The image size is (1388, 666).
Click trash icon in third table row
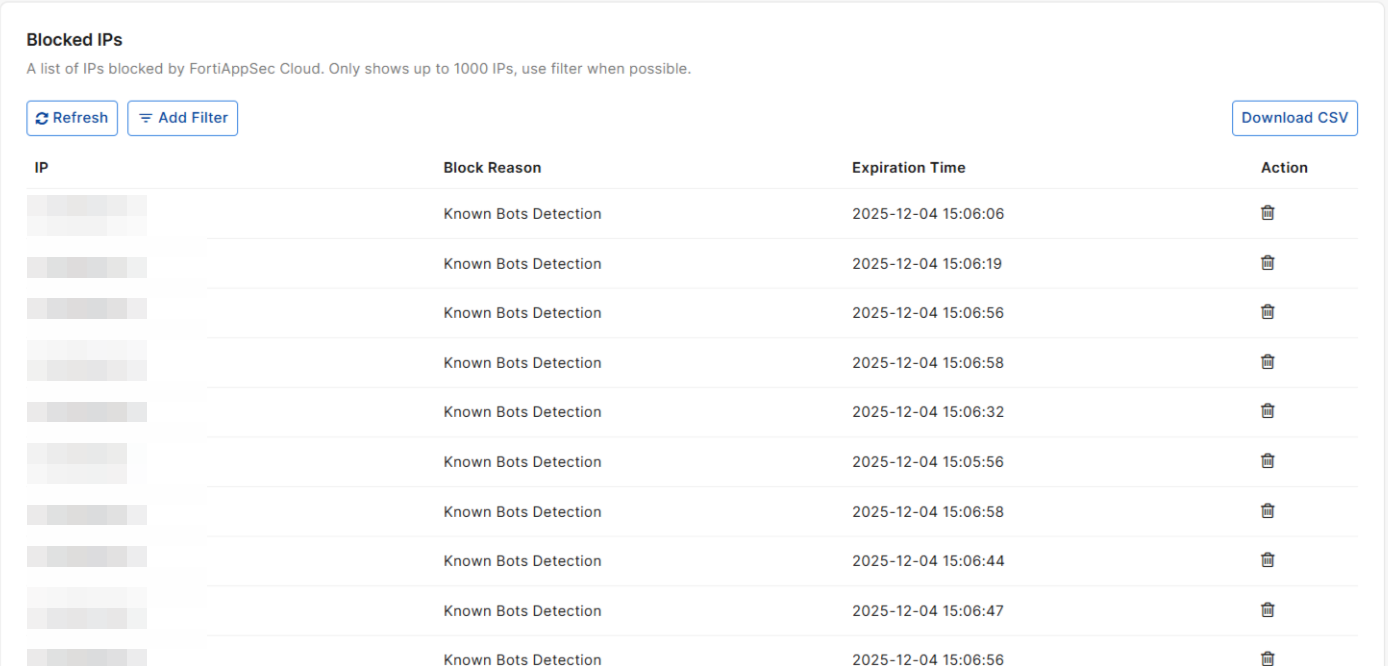click(1267, 312)
